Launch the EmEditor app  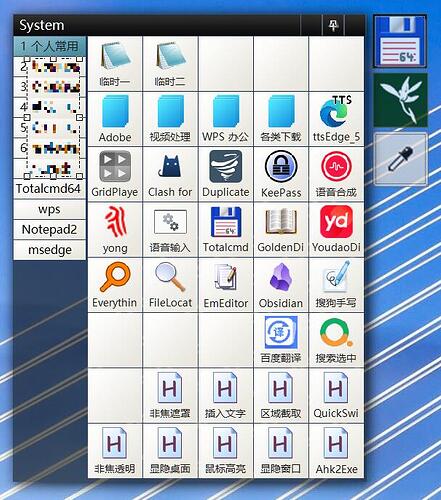coord(226,285)
